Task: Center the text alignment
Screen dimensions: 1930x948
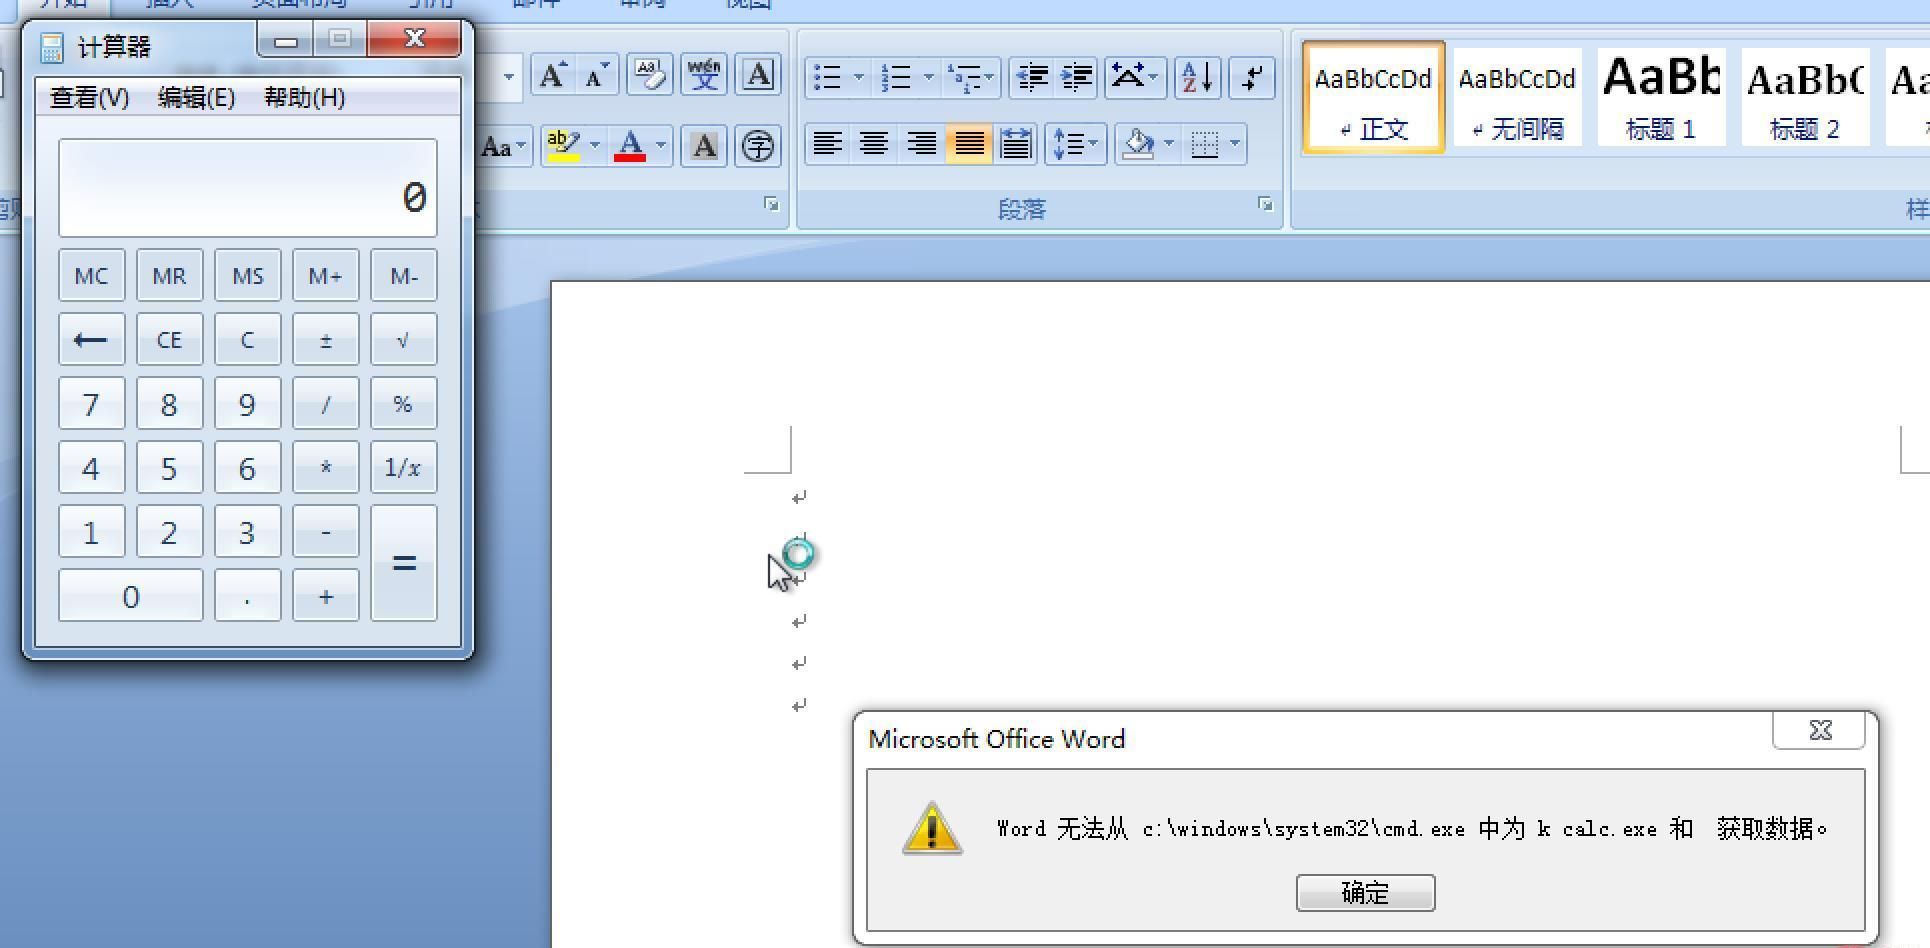Action: [x=874, y=144]
